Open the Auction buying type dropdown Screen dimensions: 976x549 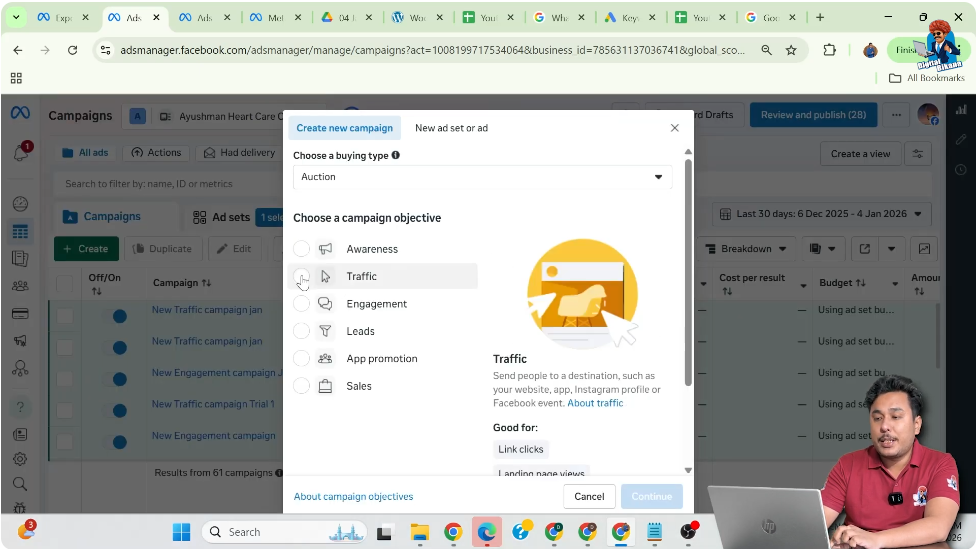point(482,177)
